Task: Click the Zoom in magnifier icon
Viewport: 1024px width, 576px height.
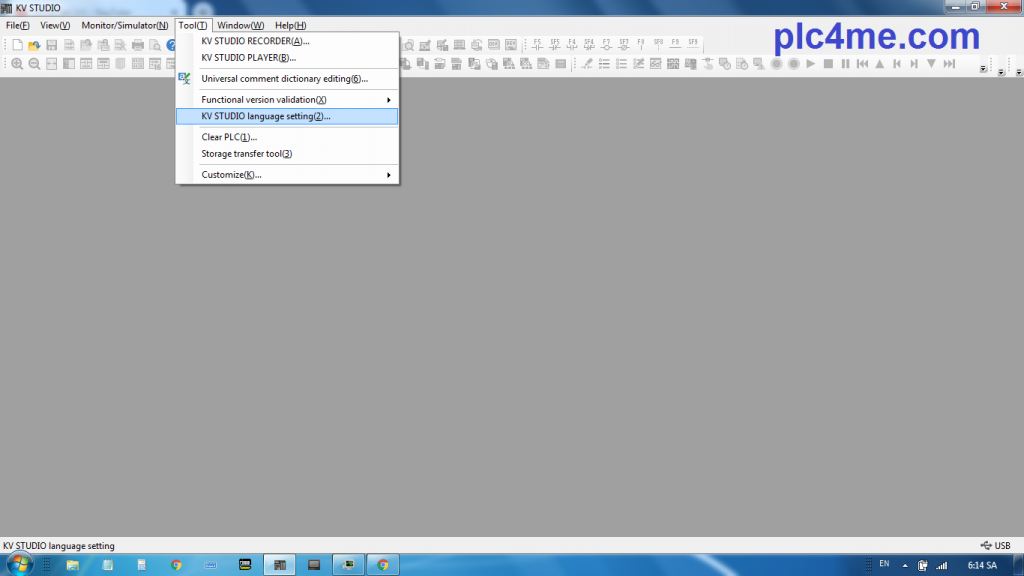Action: pyautogui.click(x=17, y=64)
